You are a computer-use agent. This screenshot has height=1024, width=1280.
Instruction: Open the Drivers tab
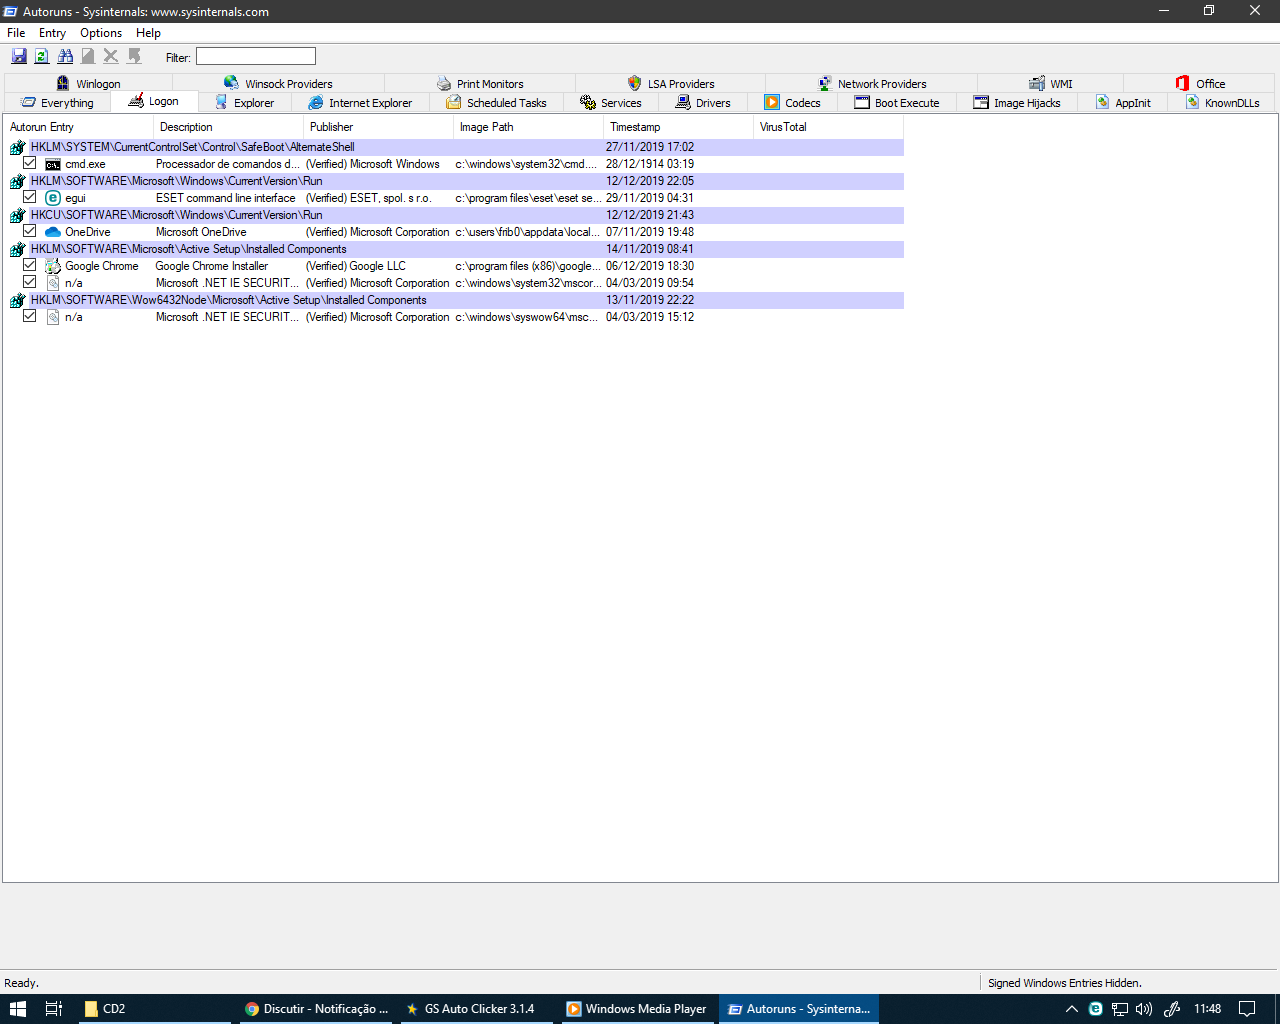tap(703, 103)
